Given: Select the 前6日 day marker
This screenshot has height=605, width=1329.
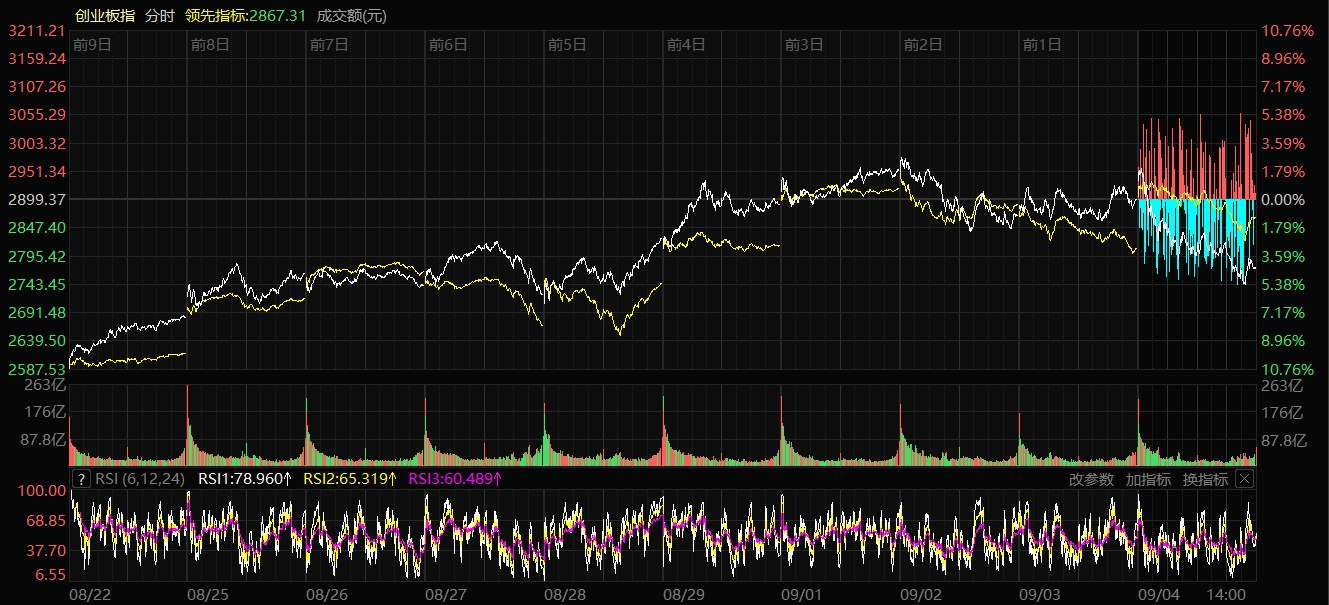Looking at the screenshot, I should coord(448,44).
